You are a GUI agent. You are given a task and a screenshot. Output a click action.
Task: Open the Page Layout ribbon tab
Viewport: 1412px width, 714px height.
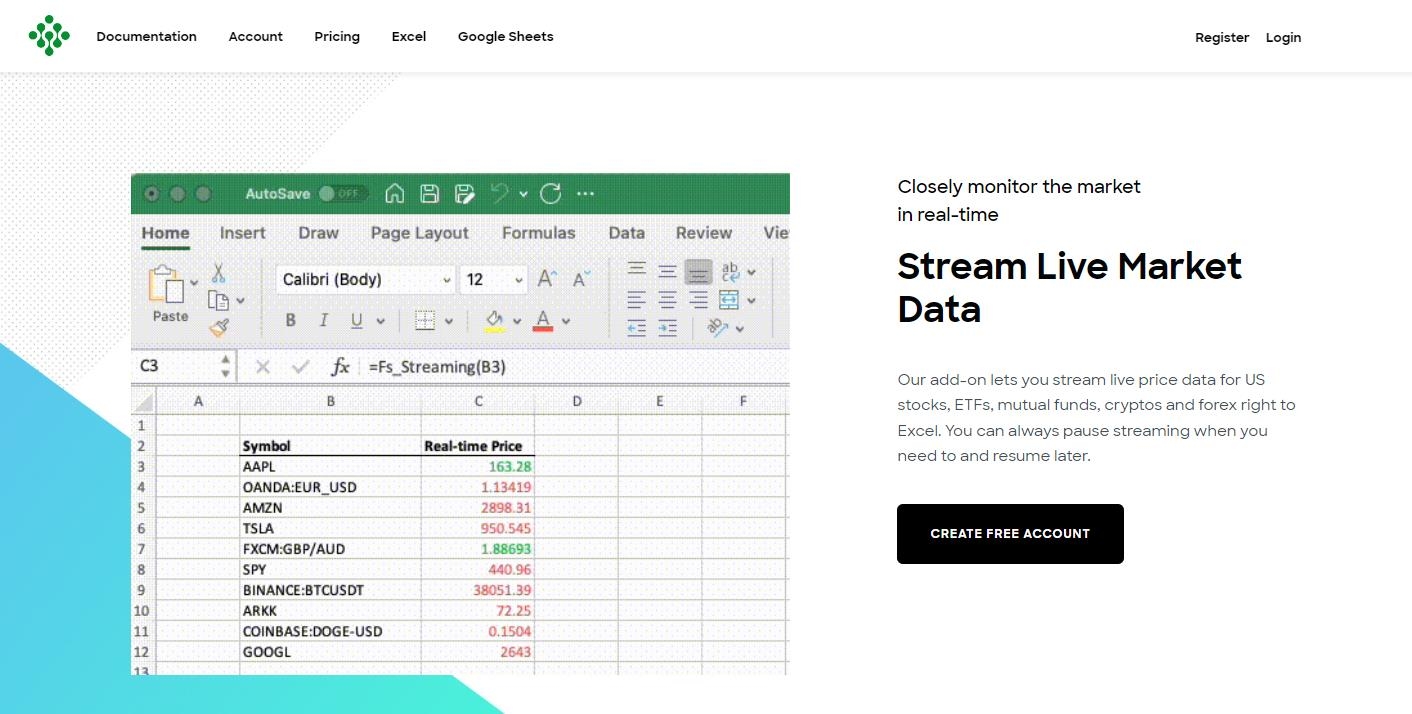coord(419,233)
